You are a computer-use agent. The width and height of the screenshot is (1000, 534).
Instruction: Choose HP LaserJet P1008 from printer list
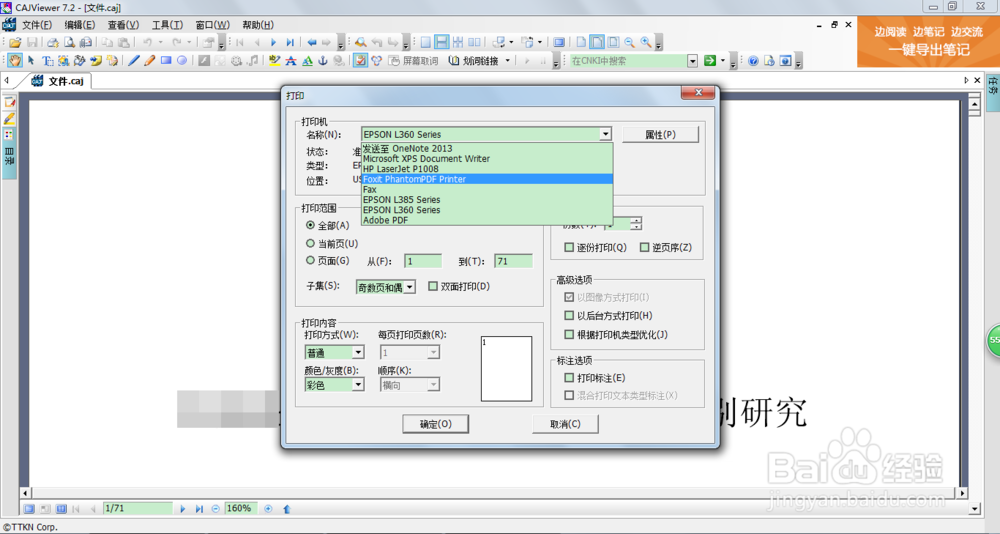point(487,169)
